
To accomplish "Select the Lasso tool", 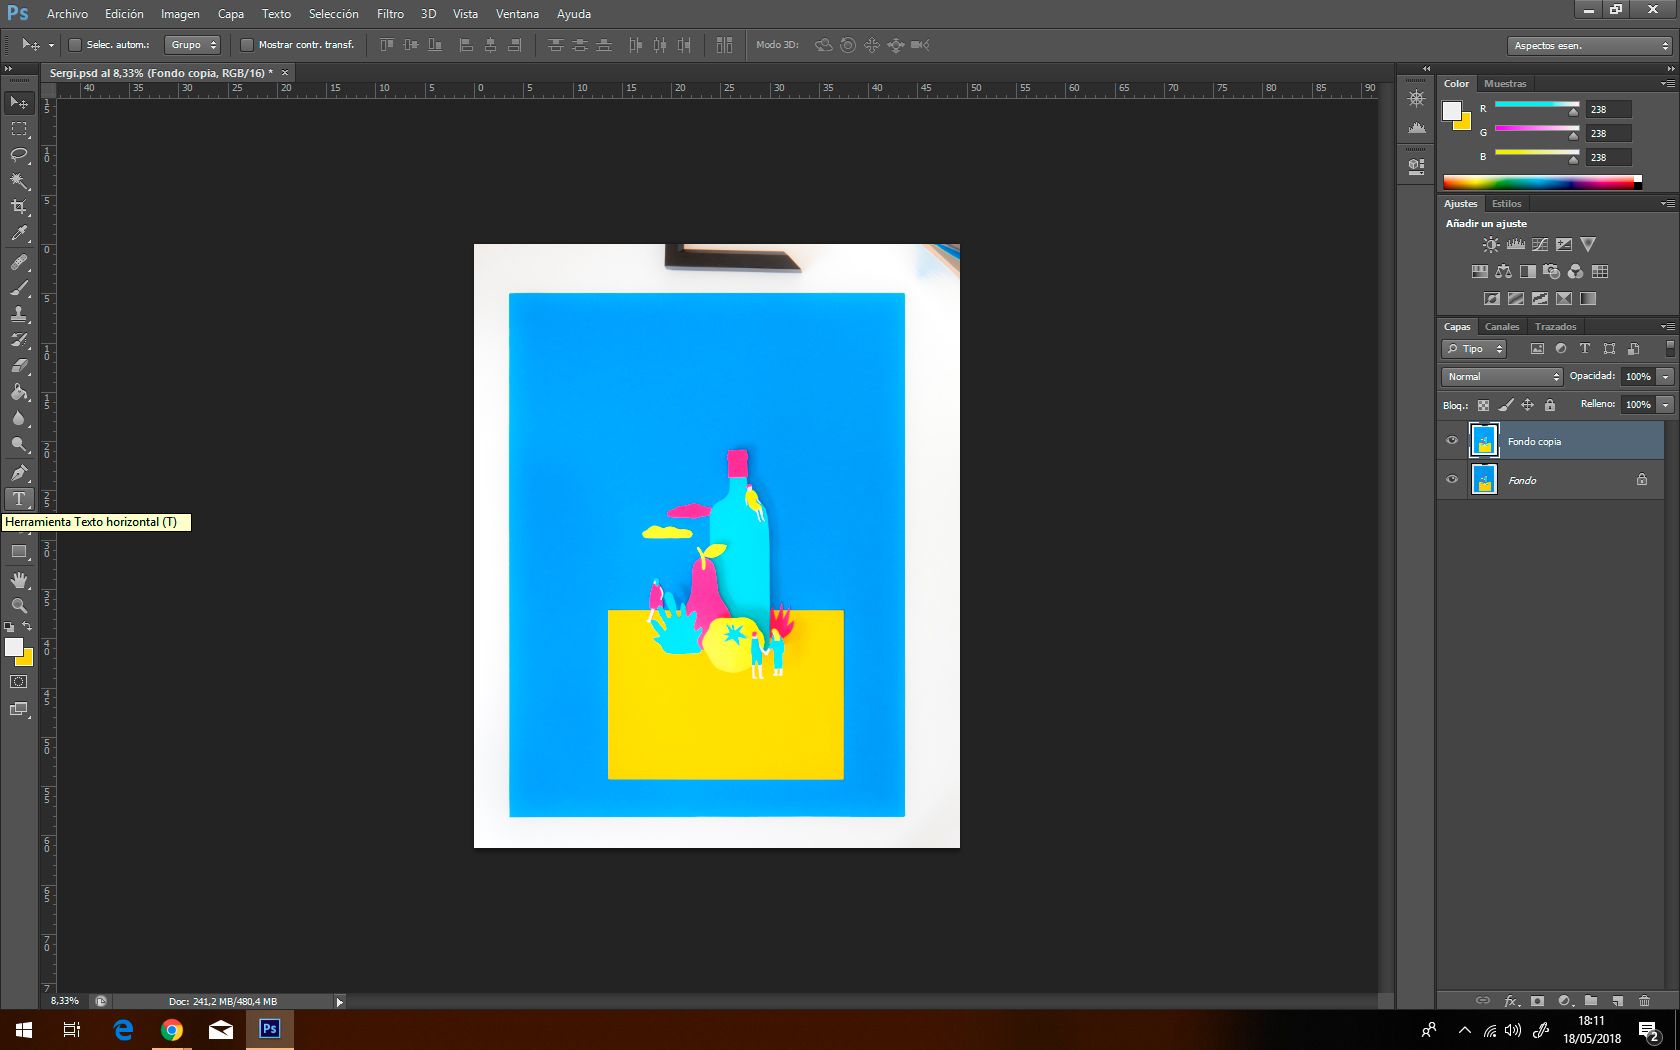I will (19, 155).
